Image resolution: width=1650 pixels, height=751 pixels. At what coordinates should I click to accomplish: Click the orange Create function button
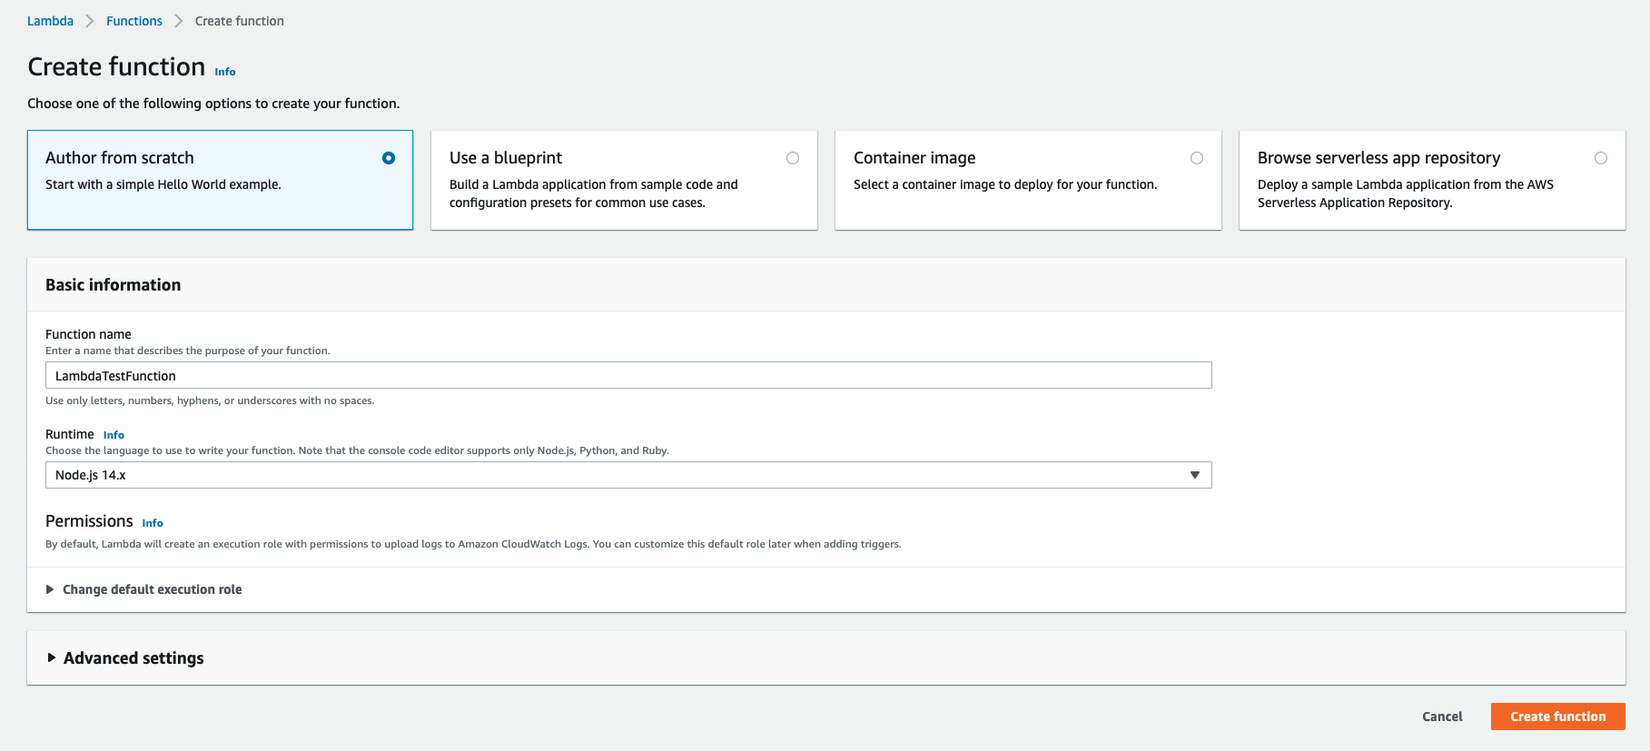pyautogui.click(x=1557, y=716)
